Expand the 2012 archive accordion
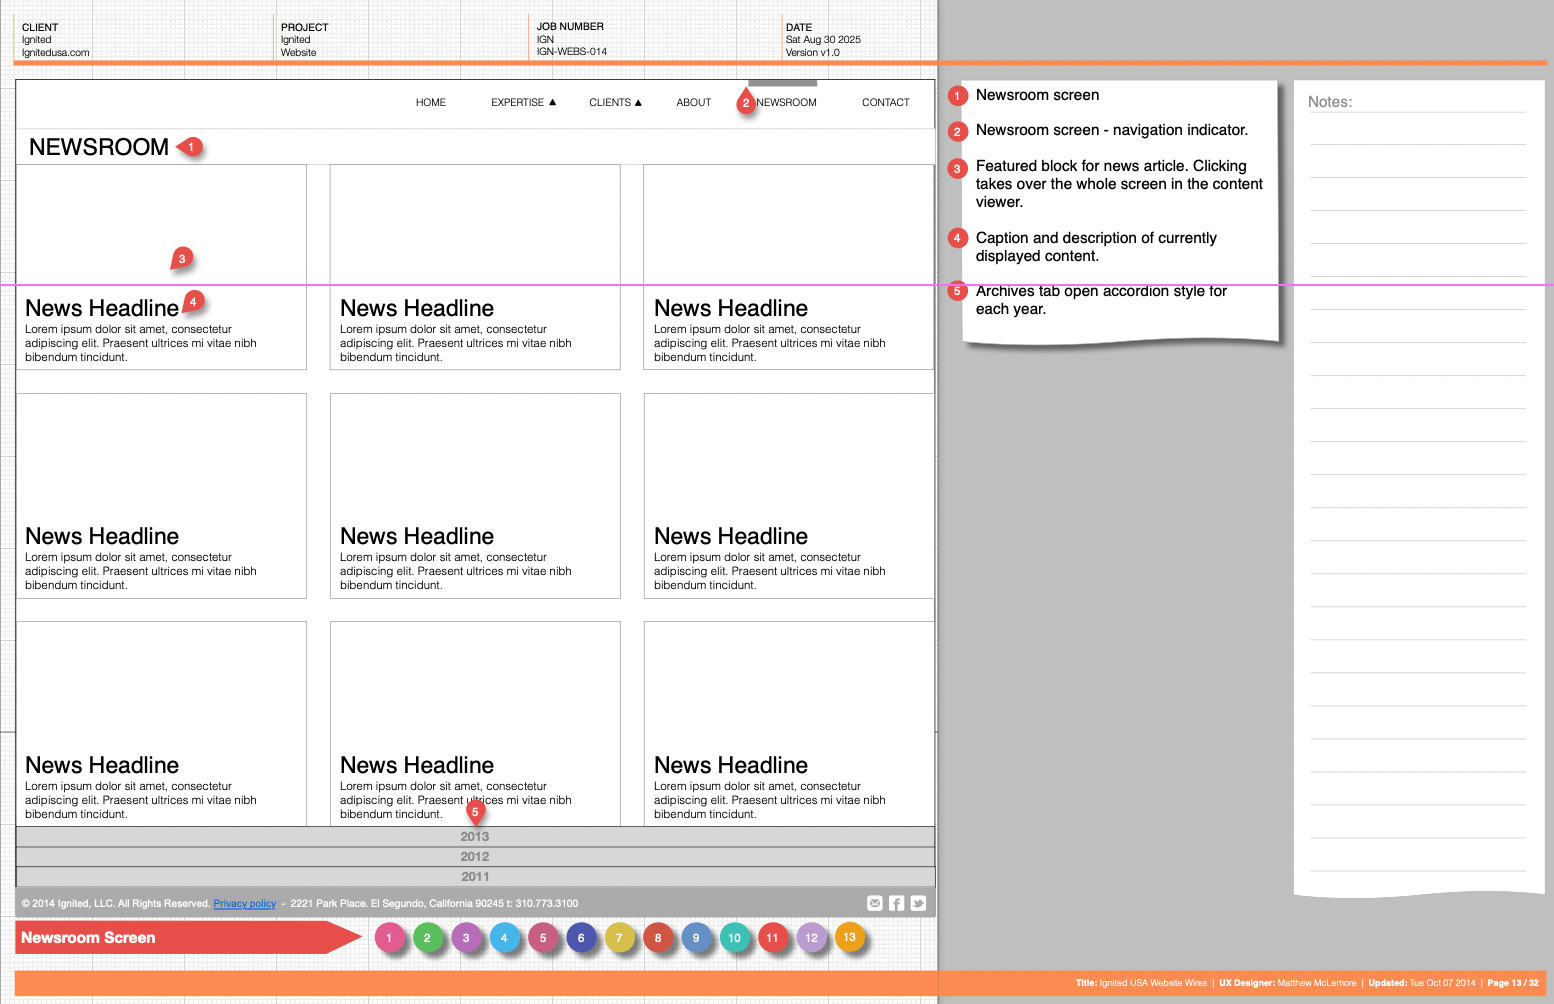The height and width of the screenshot is (1004, 1554). pyautogui.click(x=475, y=857)
